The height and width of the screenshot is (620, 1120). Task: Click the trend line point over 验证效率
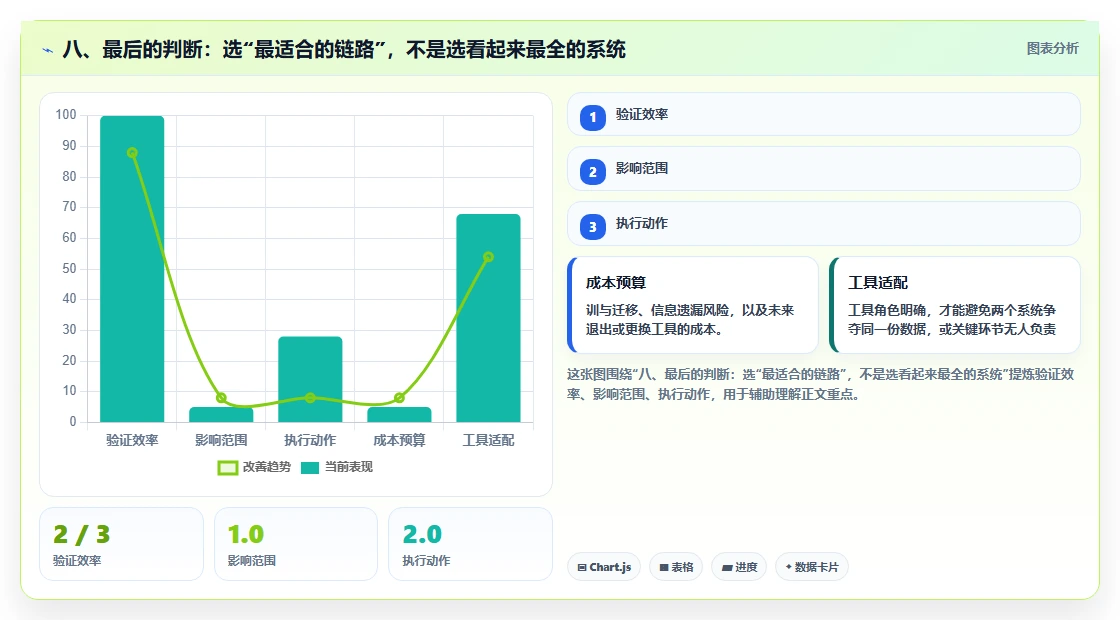click(x=132, y=153)
